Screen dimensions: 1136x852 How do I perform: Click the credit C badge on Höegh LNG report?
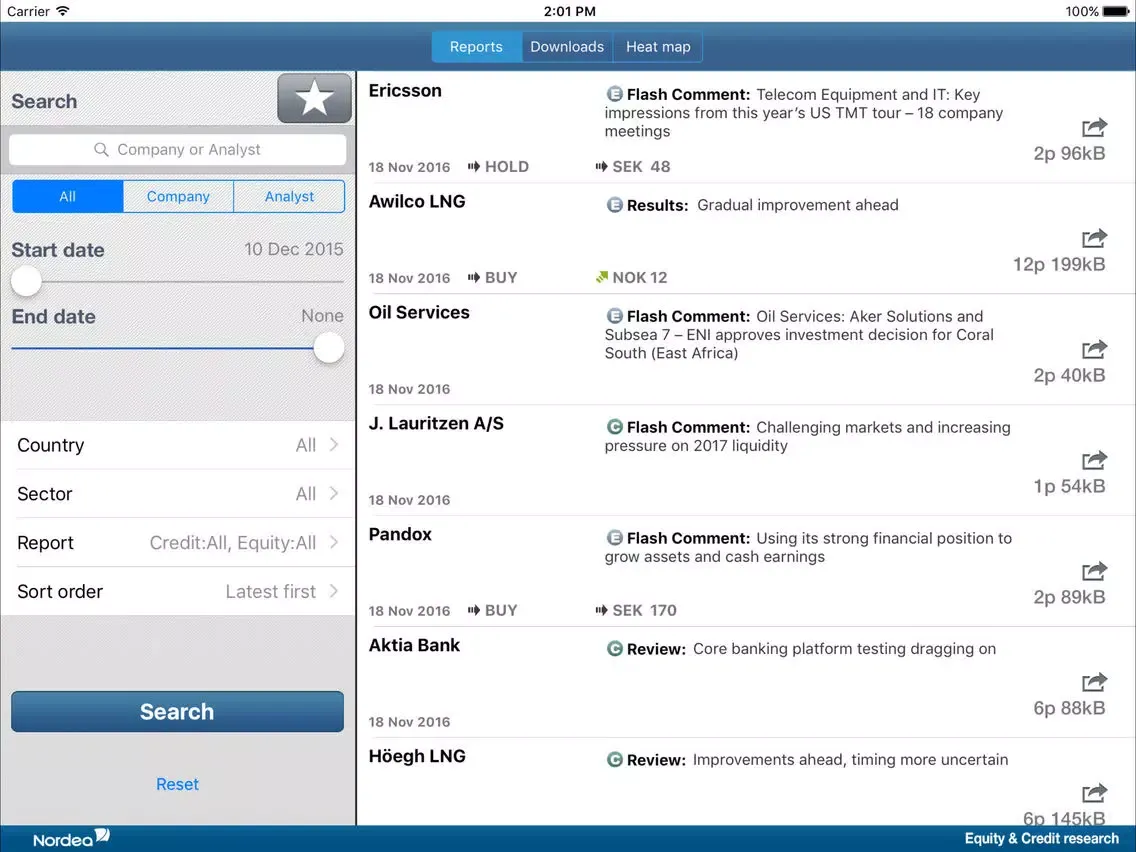tap(614, 759)
